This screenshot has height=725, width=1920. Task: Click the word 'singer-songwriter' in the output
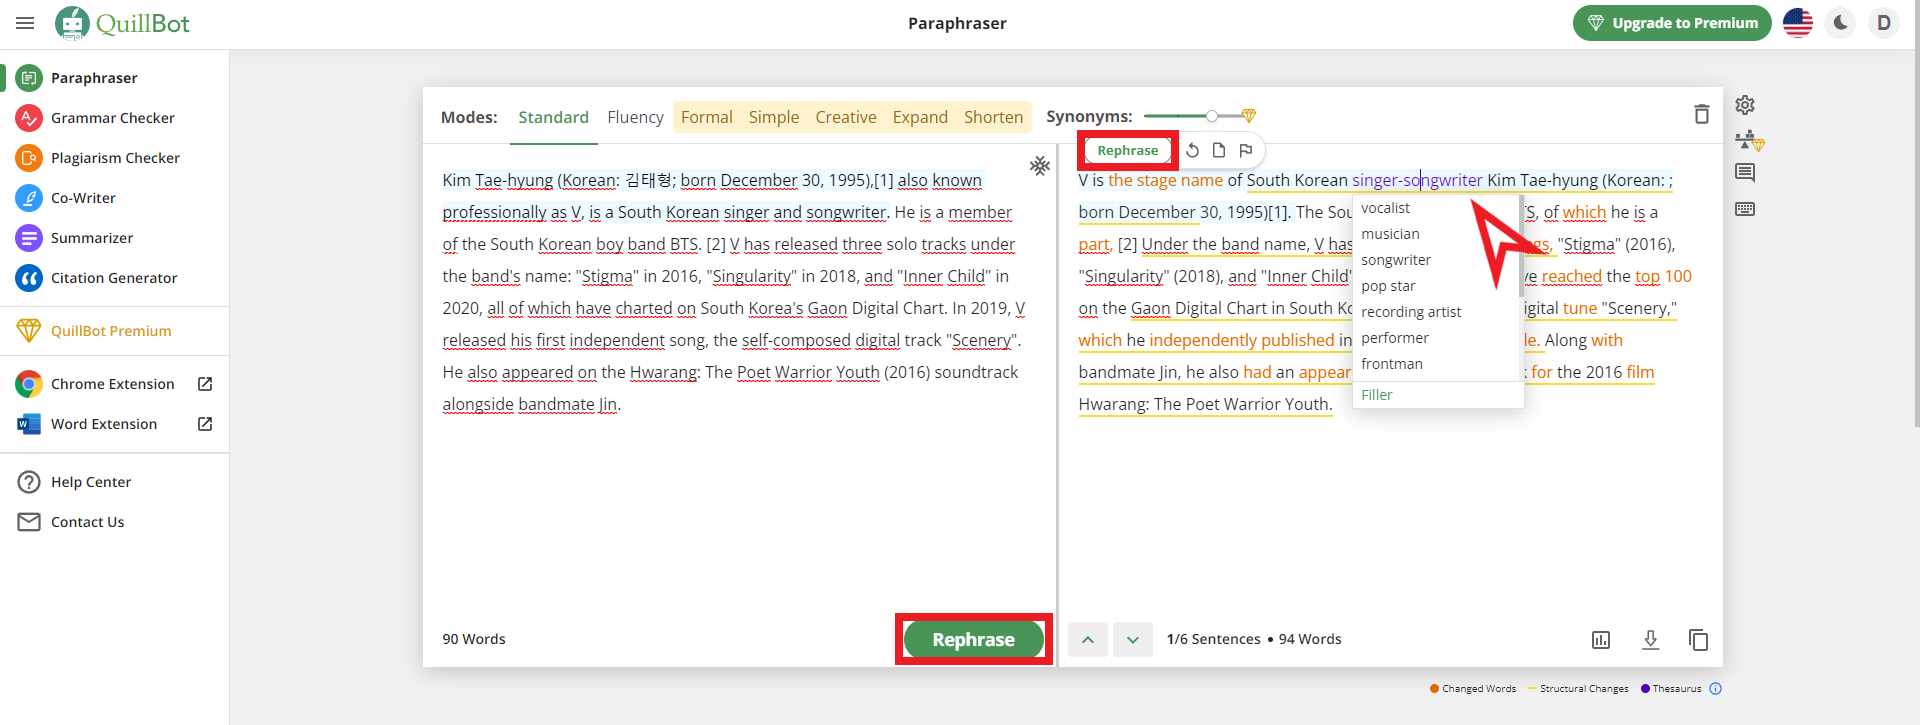[1417, 180]
